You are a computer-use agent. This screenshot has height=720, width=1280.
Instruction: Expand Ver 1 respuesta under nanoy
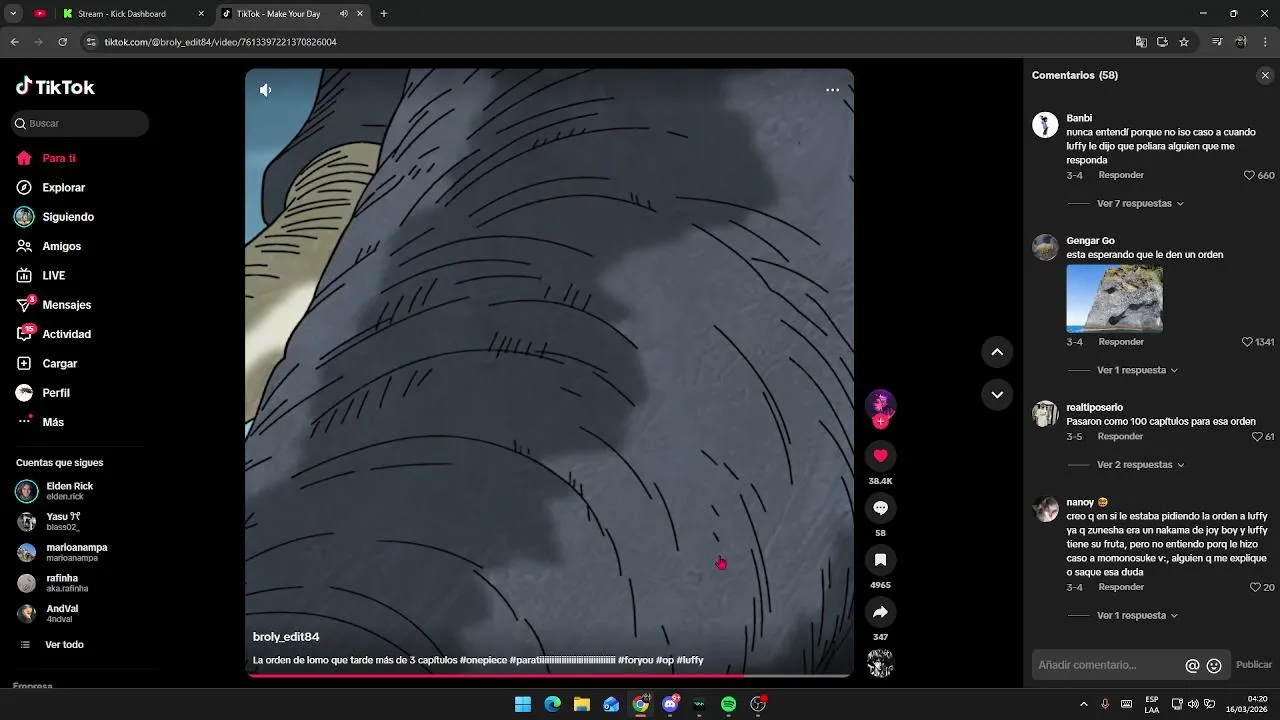[1137, 616]
